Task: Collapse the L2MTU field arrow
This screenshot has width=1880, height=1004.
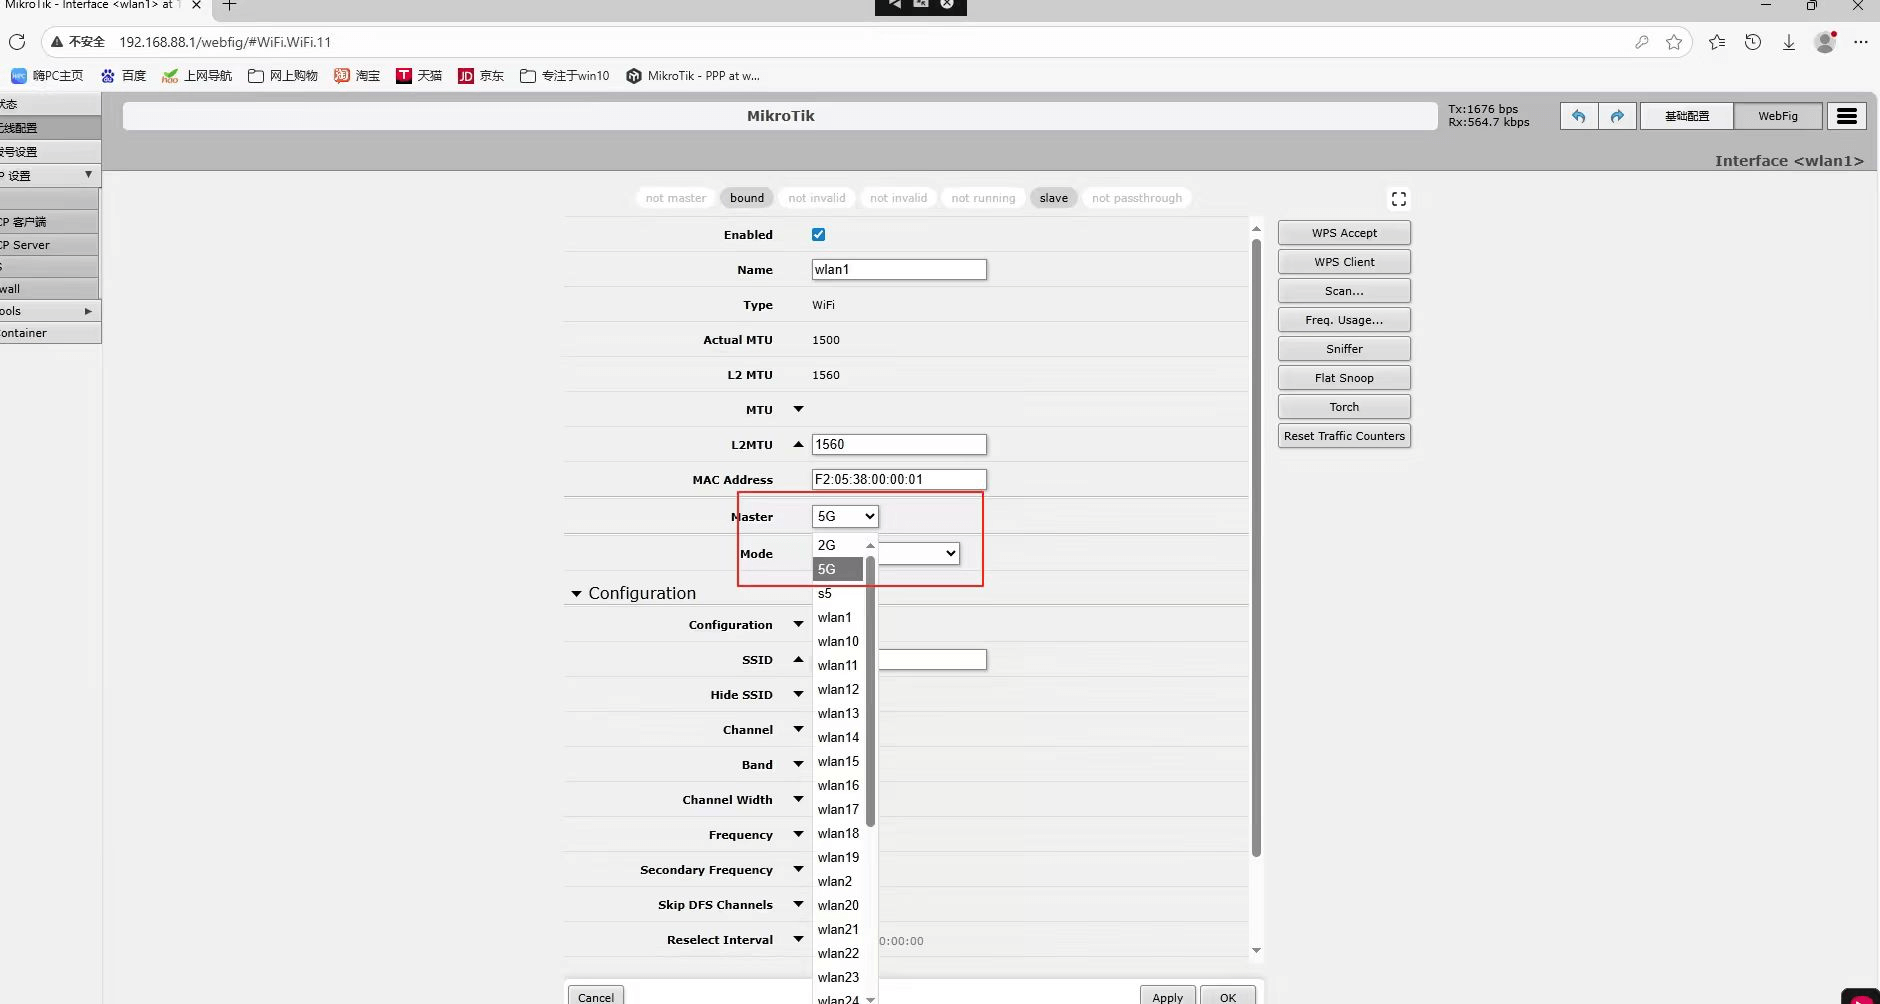Action: click(x=798, y=444)
